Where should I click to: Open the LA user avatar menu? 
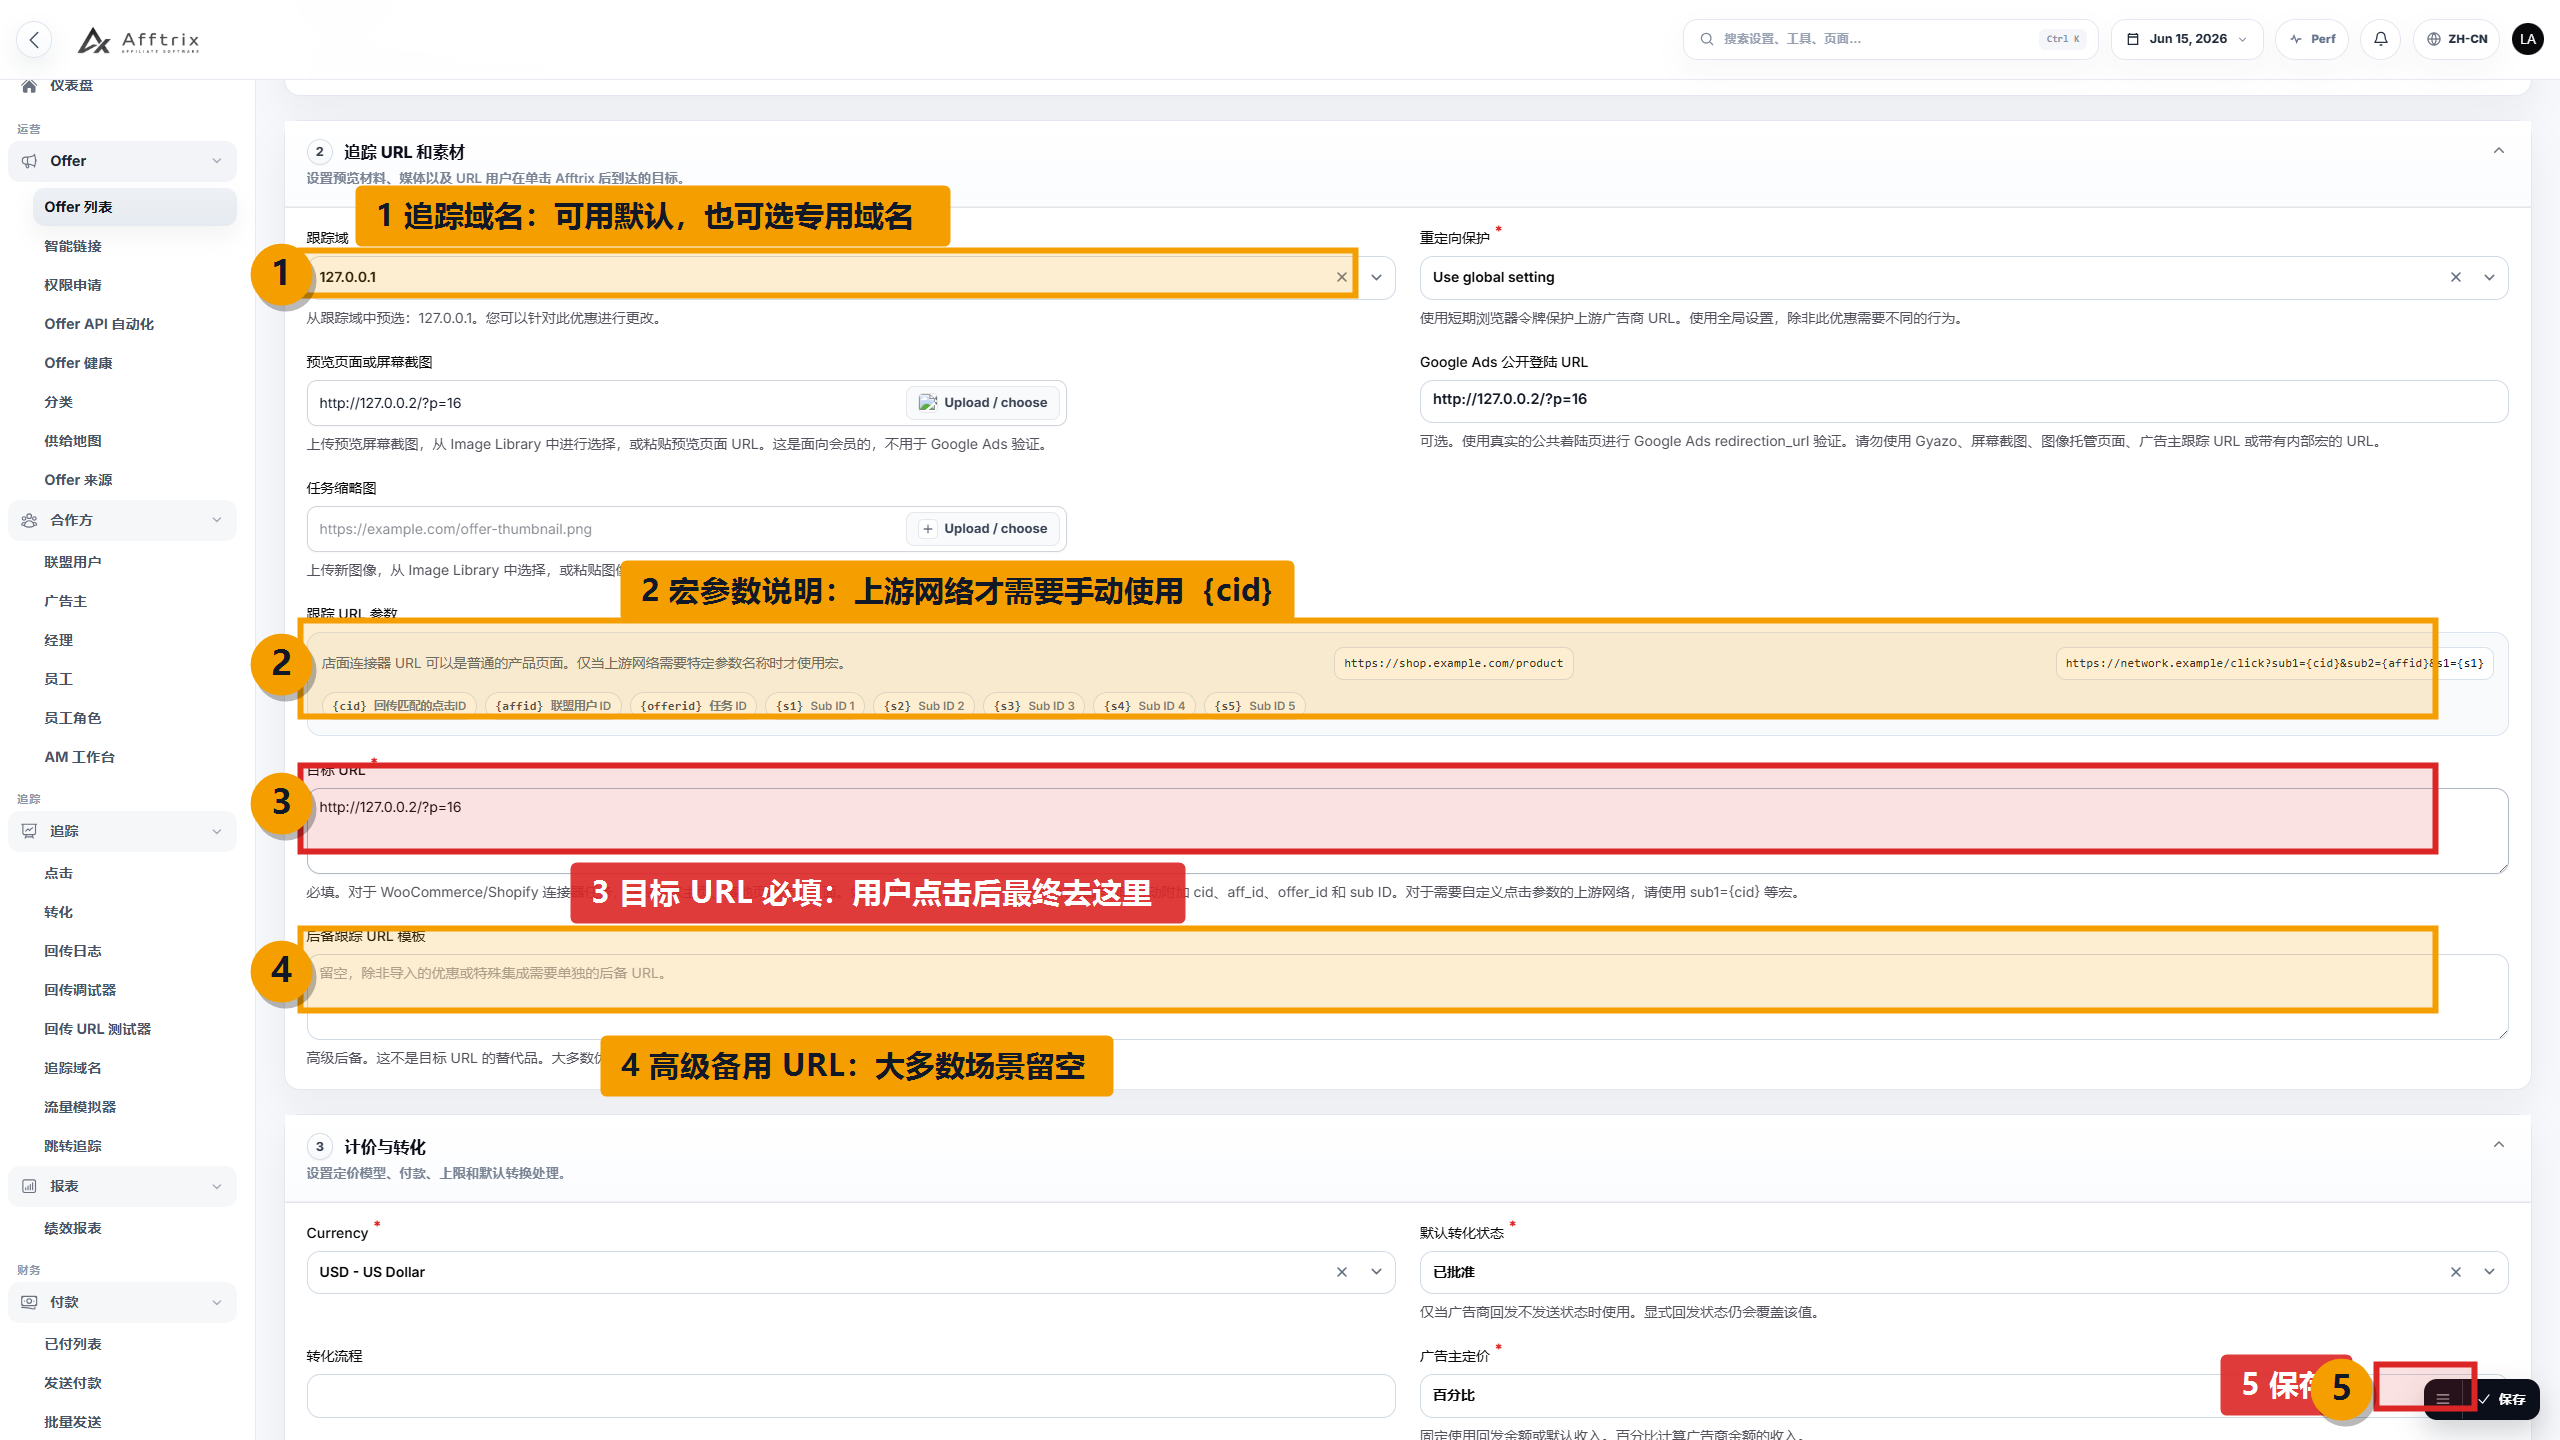point(2528,39)
